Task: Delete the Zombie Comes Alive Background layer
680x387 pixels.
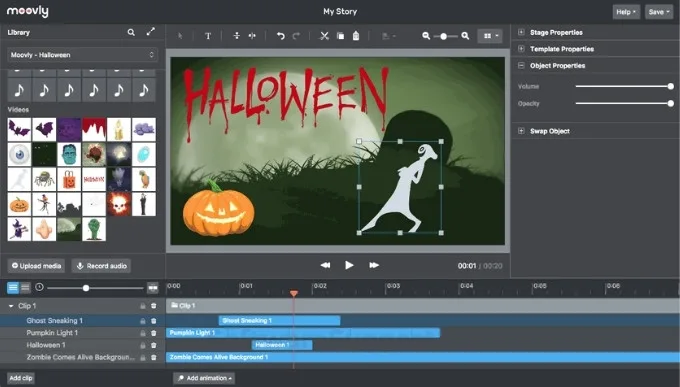Action: [x=154, y=357]
